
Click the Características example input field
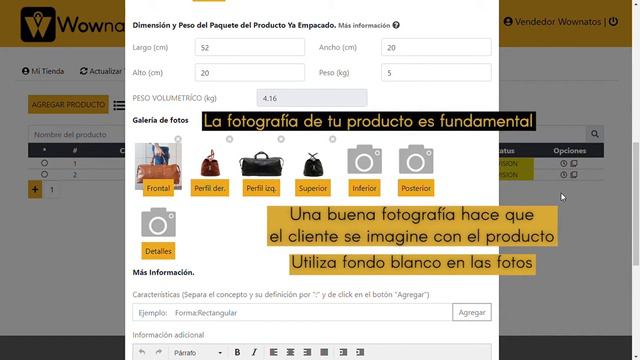(x=292, y=312)
